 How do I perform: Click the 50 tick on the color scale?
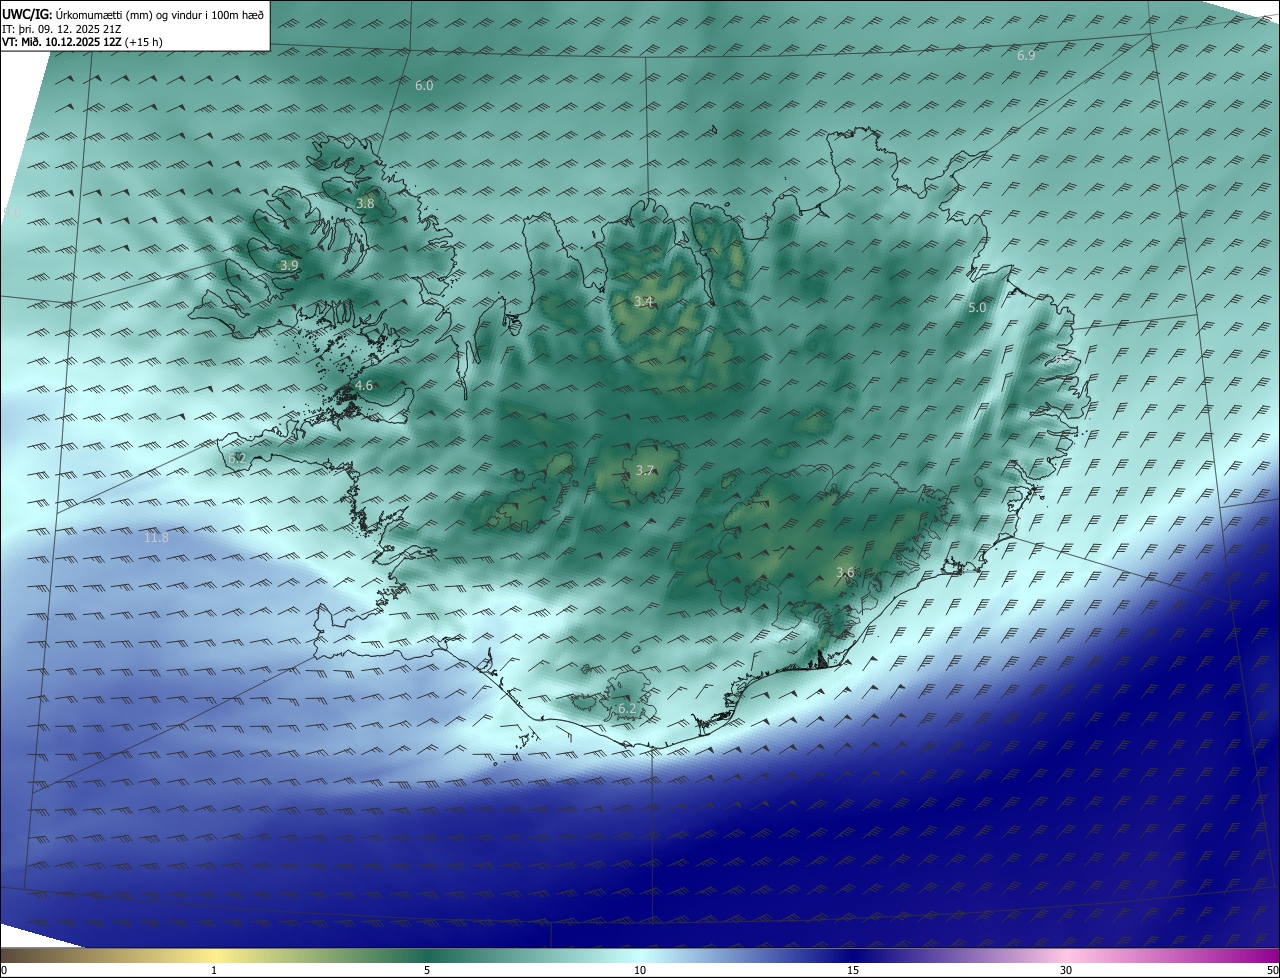pyautogui.click(x=1272, y=970)
